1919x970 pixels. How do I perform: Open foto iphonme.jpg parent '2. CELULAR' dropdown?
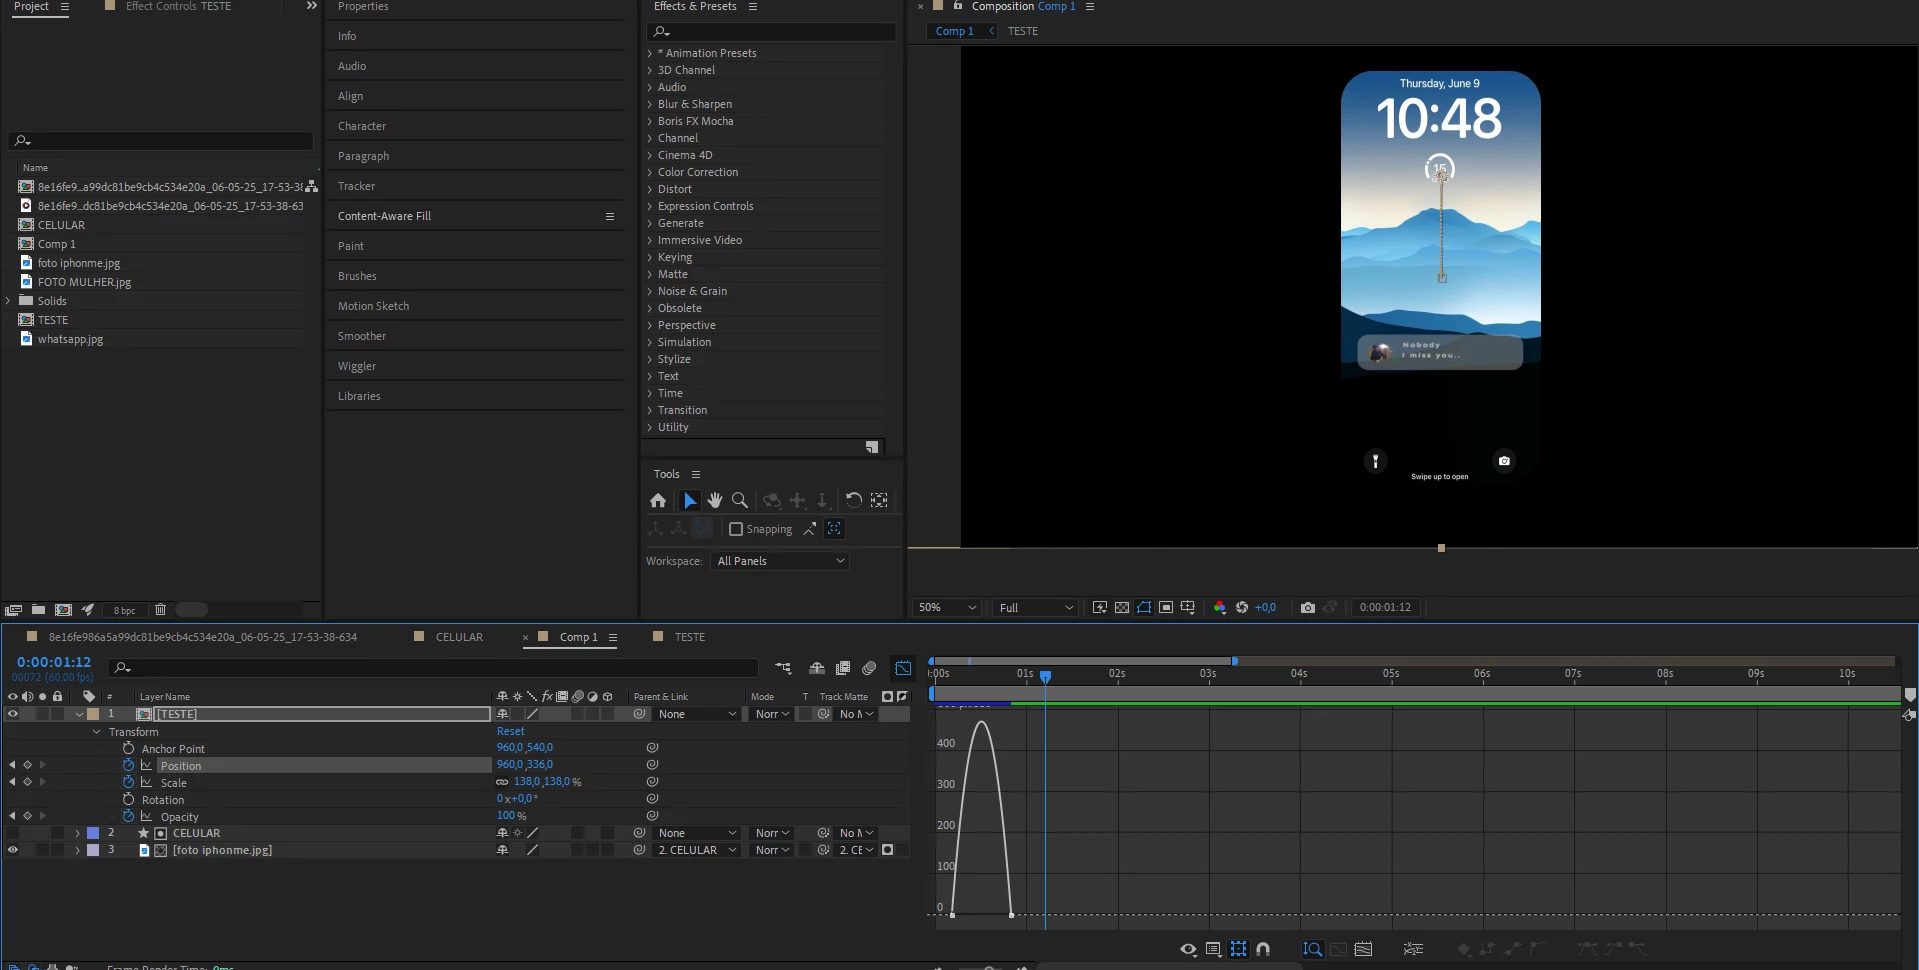(x=697, y=850)
